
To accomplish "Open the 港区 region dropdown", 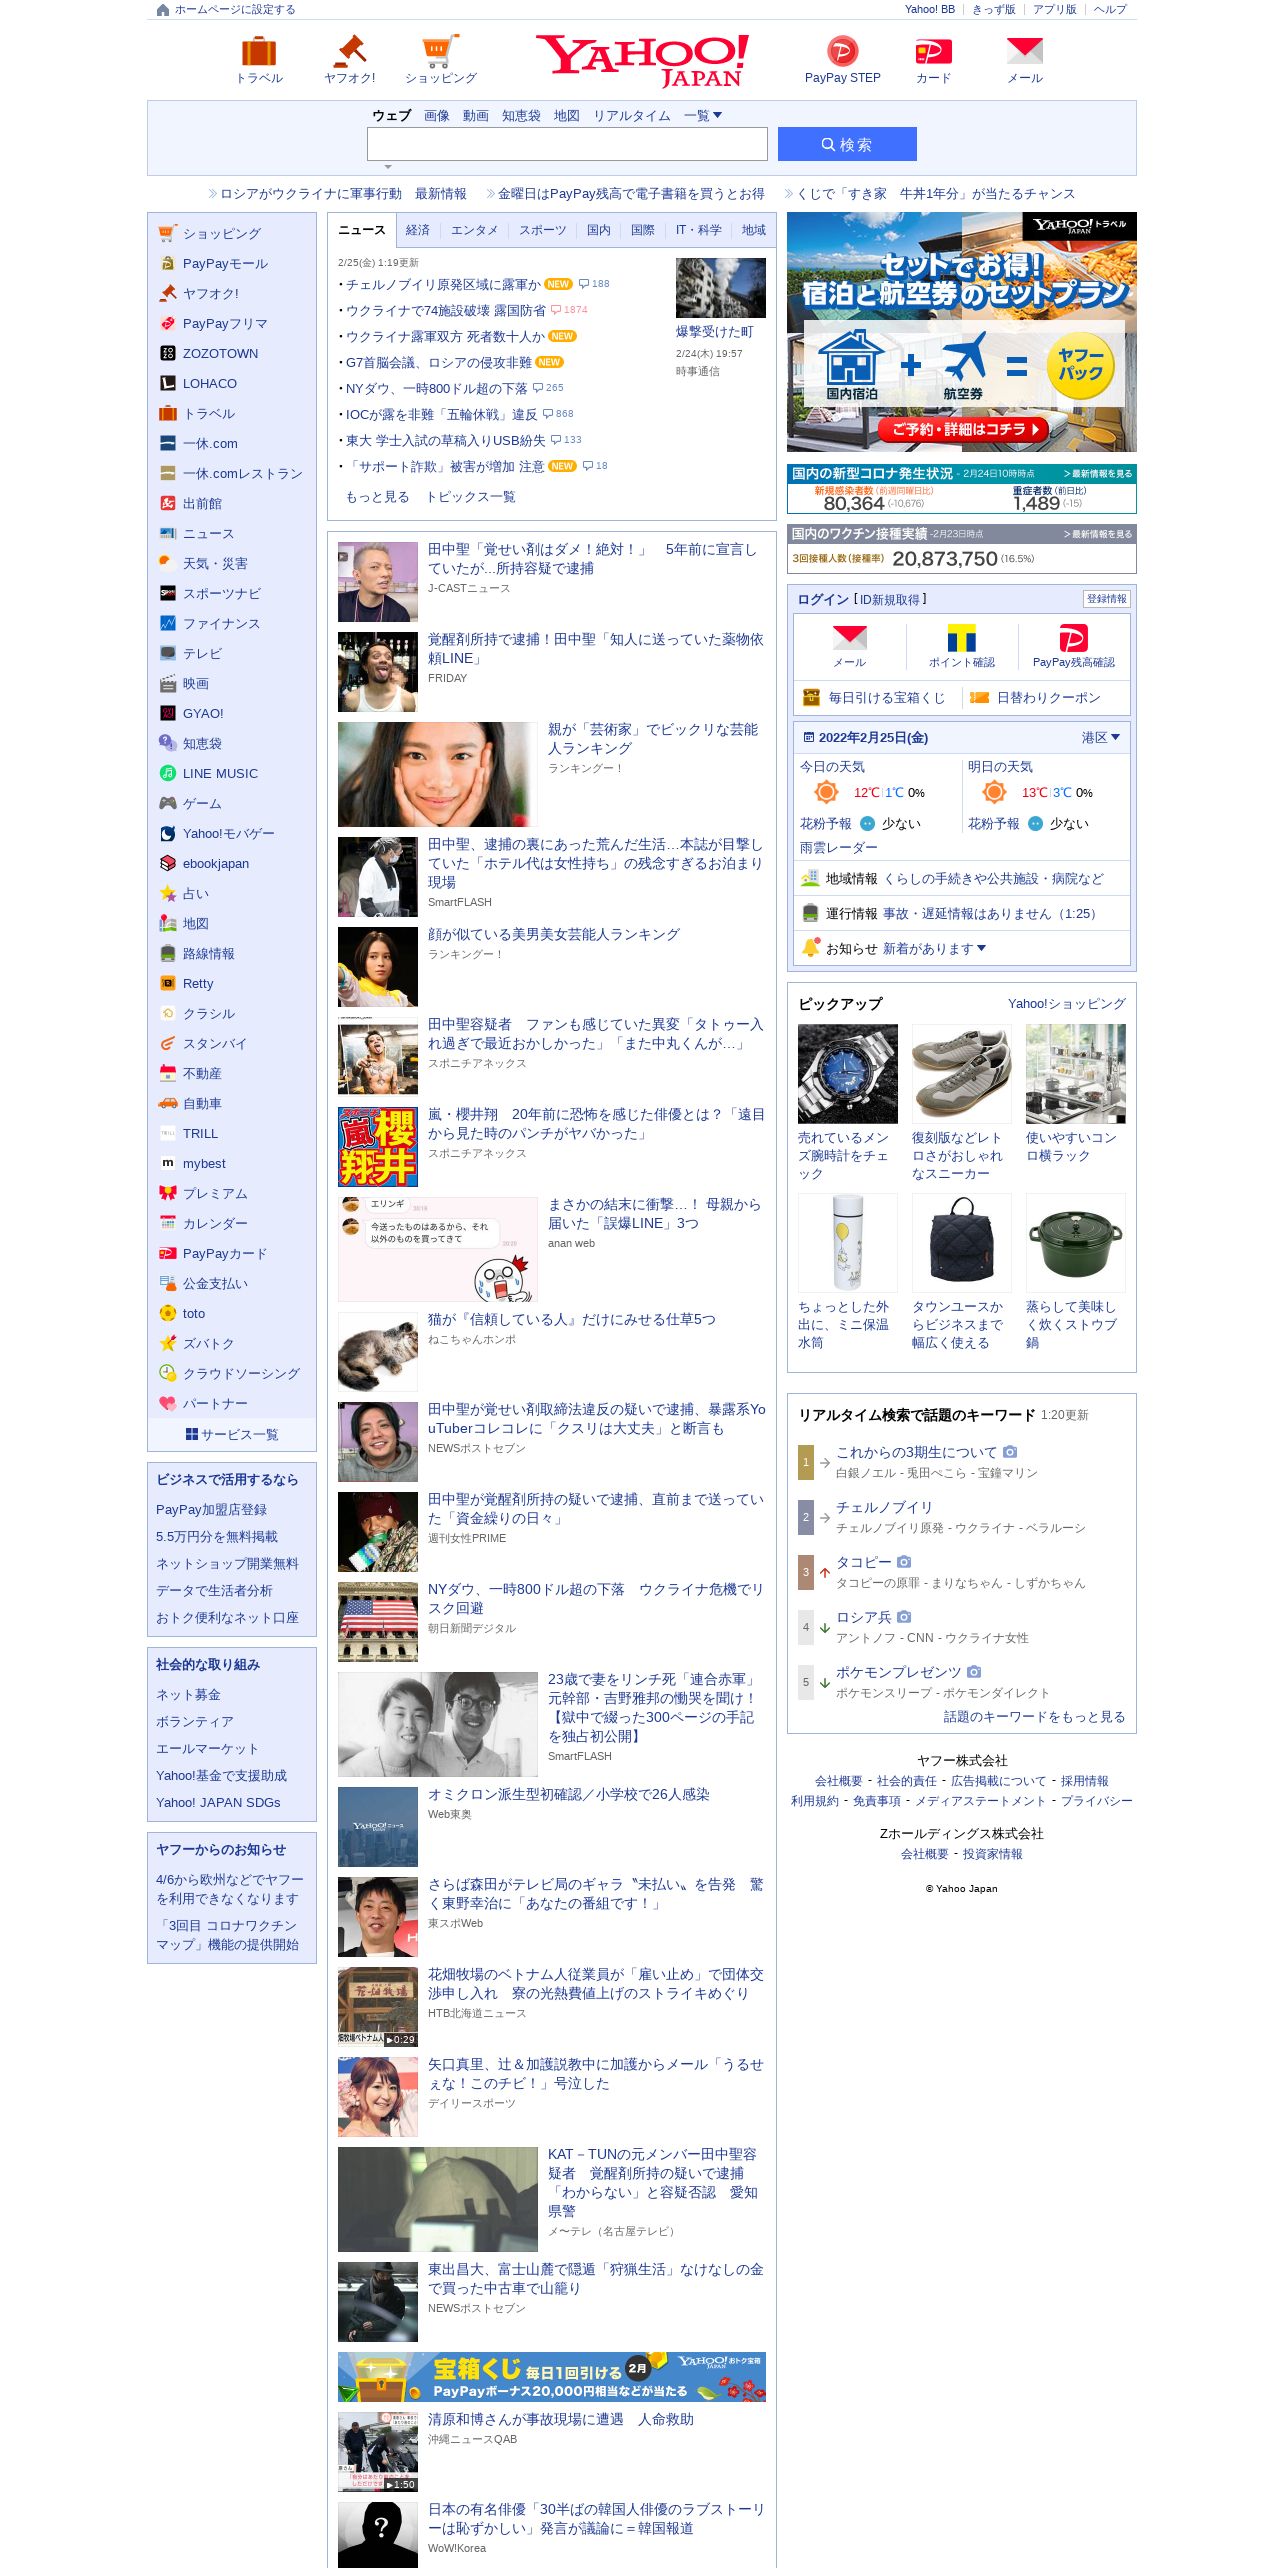I will 1100,737.
